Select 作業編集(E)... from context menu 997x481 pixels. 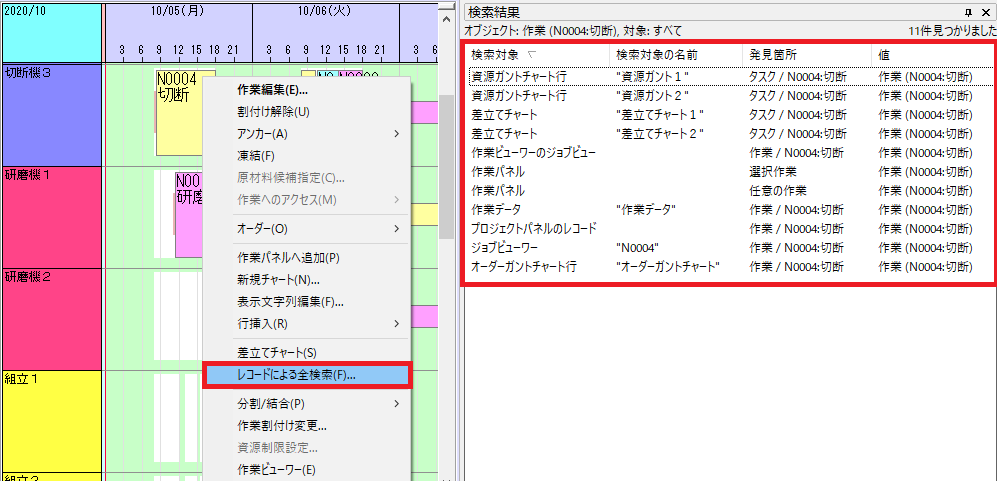(272, 89)
